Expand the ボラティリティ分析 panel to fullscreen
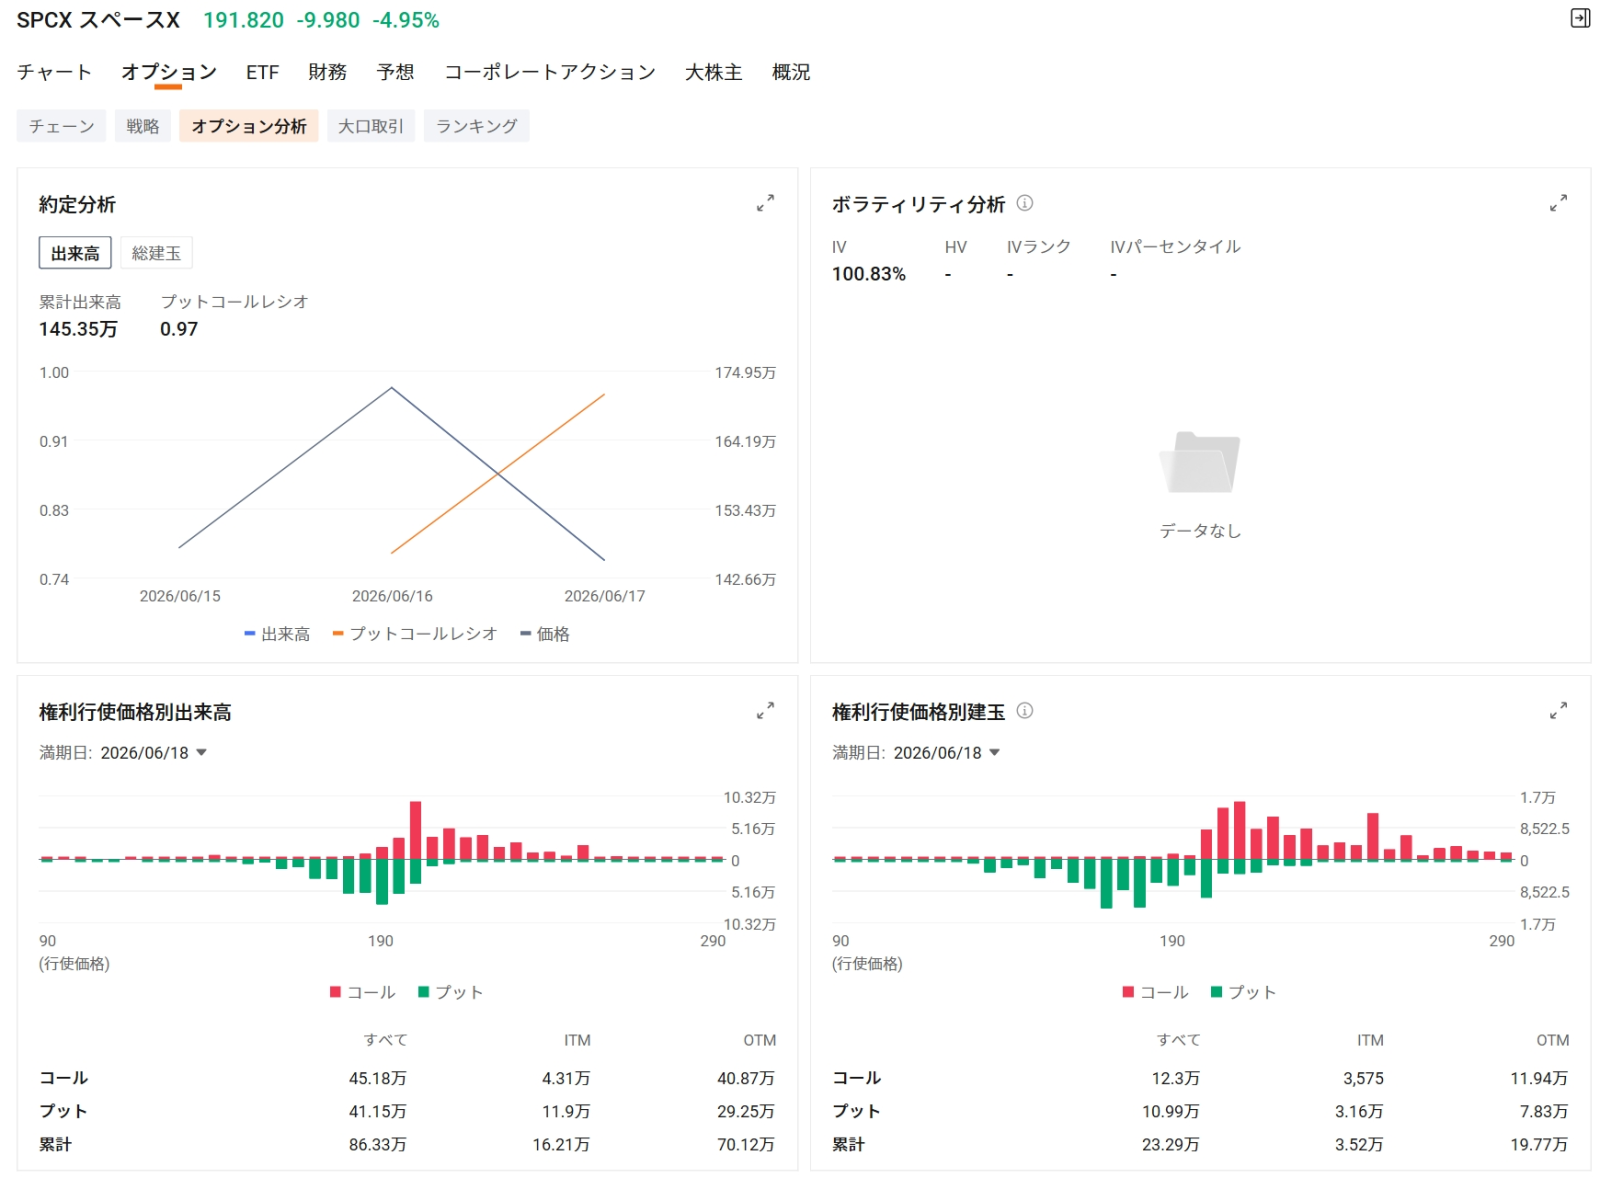 1558,203
